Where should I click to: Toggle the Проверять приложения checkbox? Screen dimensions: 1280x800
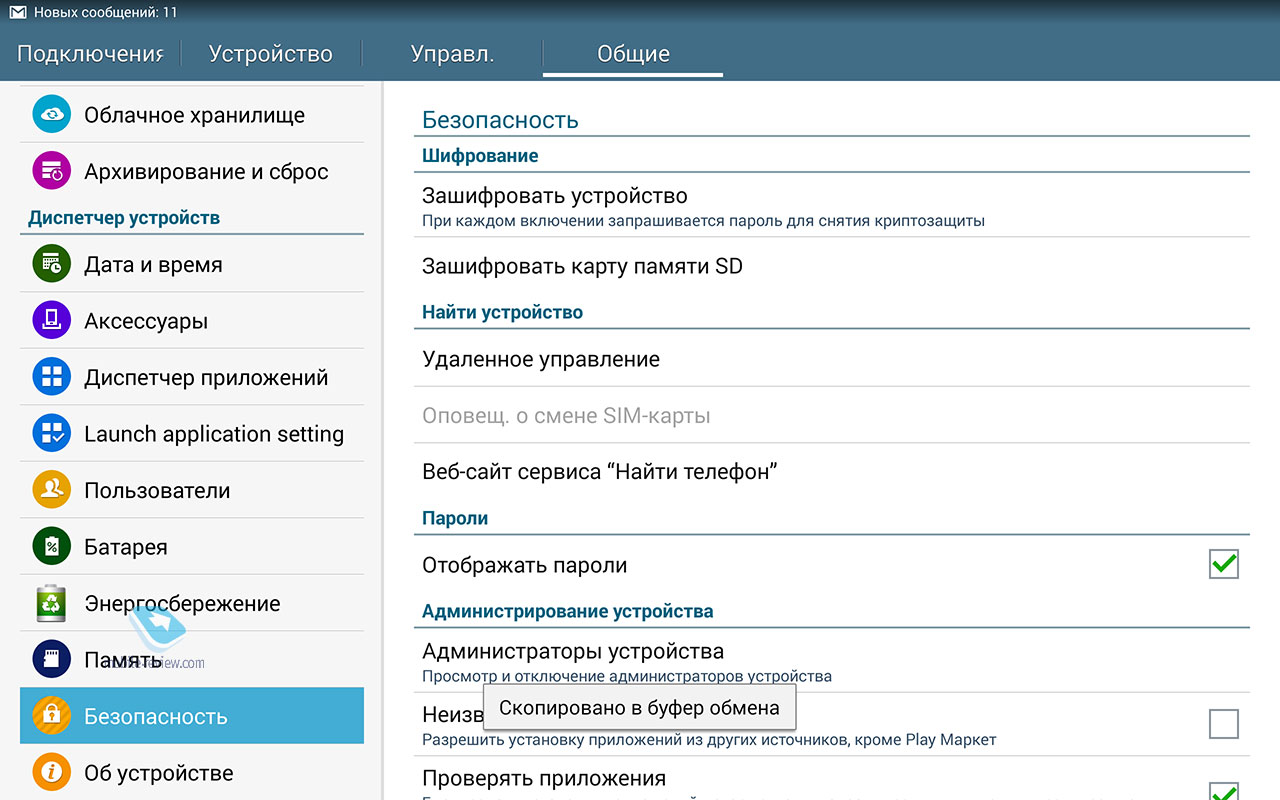pyautogui.click(x=1223, y=790)
